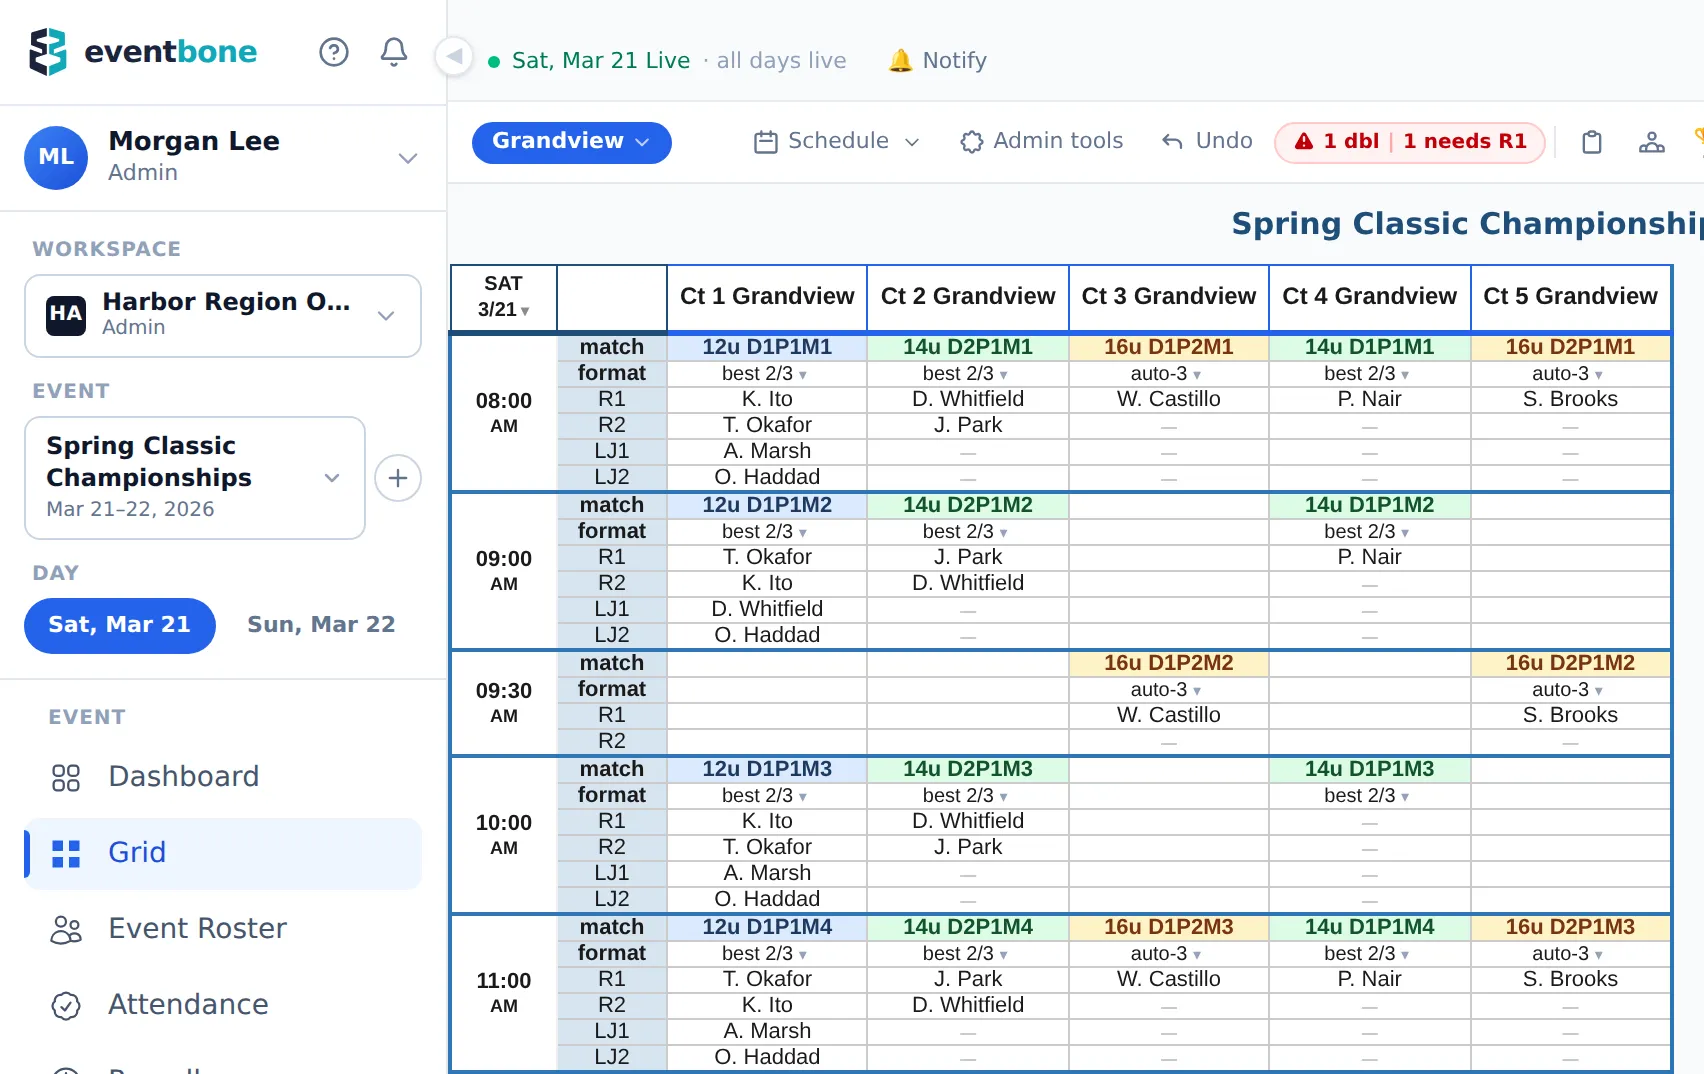1704x1074 pixels.
Task: Open the help question-mark icon
Action: pos(334,52)
